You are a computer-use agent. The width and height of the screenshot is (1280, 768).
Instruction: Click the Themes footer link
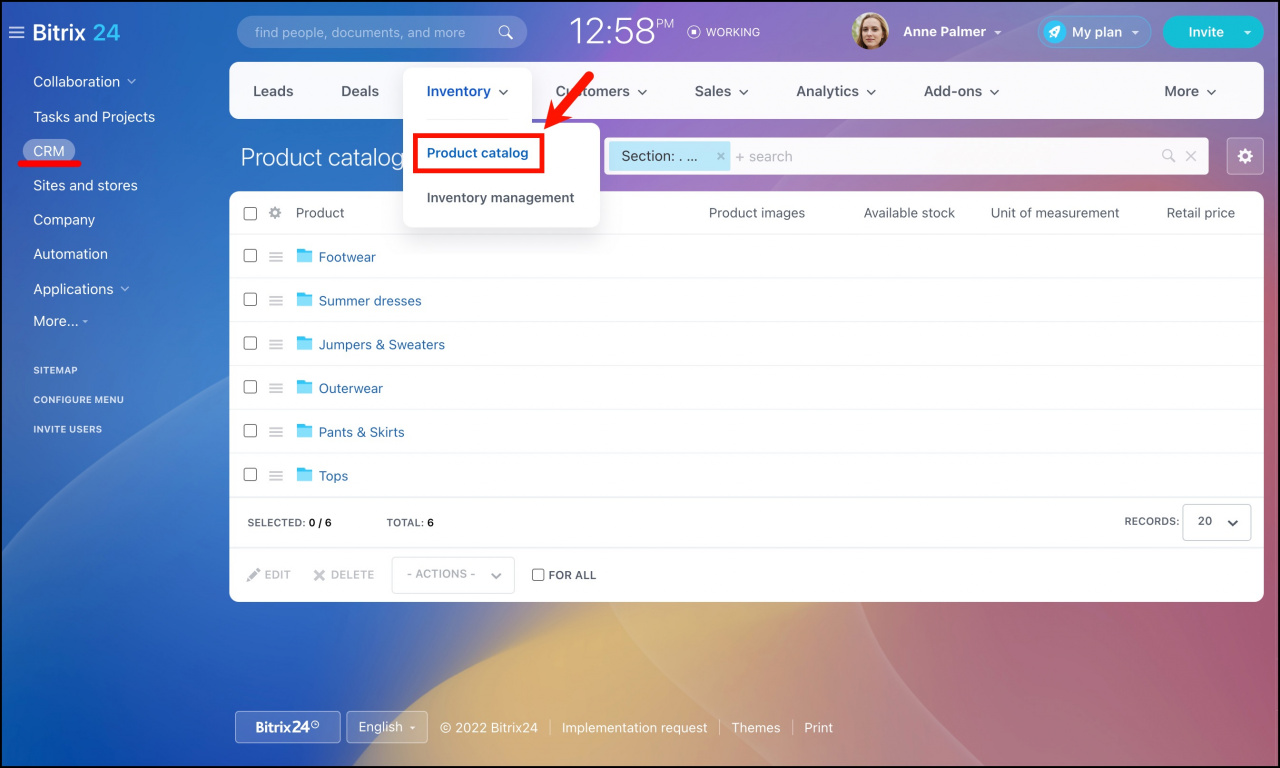coord(755,728)
